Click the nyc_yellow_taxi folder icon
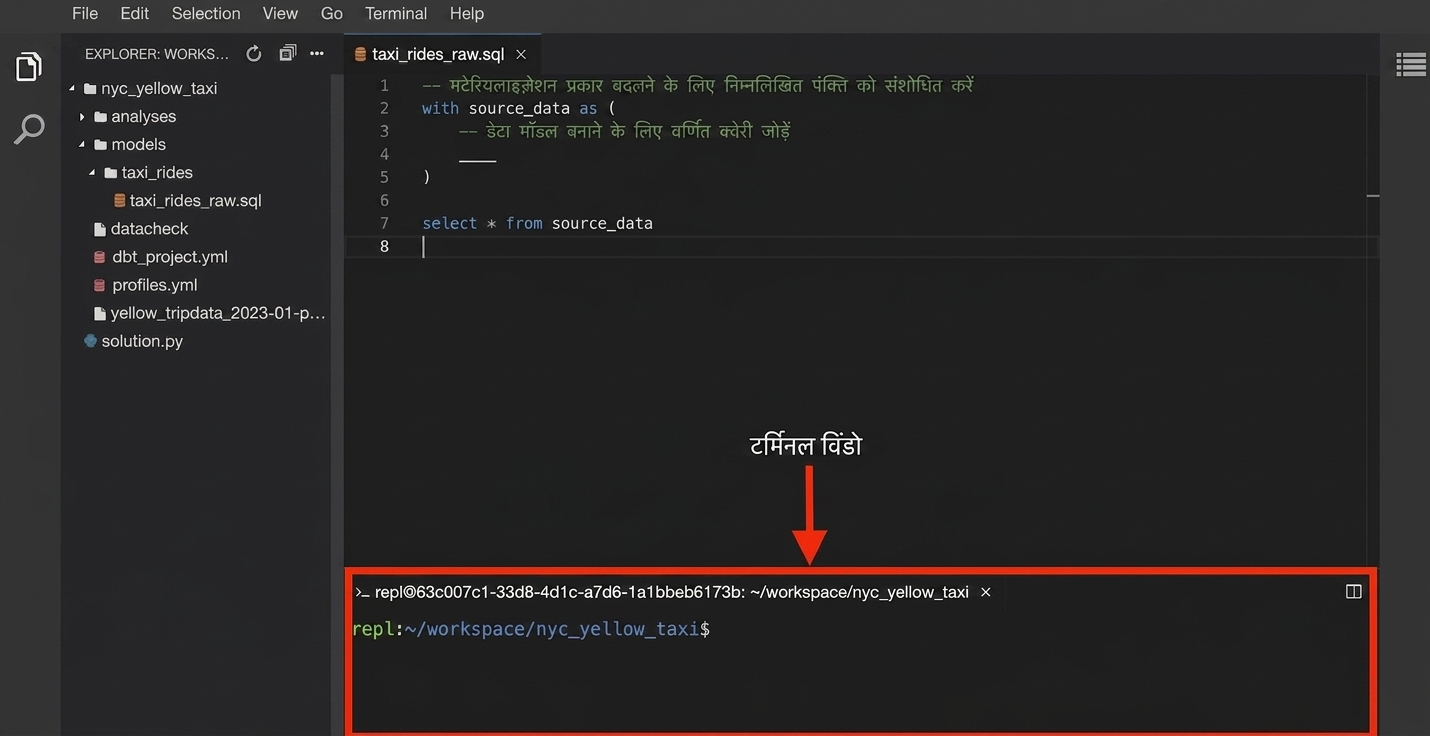The width and height of the screenshot is (1430, 736). (x=90, y=88)
